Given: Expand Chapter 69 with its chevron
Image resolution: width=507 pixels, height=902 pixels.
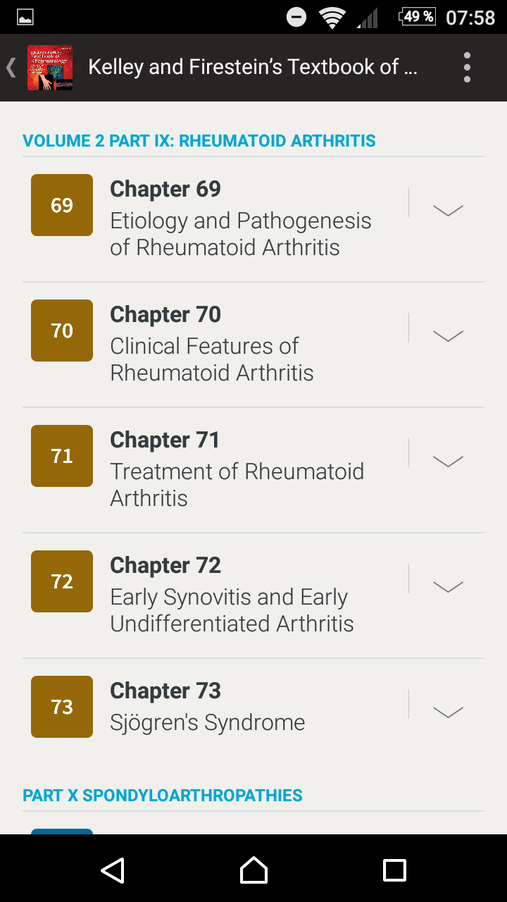Looking at the screenshot, I should (x=448, y=210).
